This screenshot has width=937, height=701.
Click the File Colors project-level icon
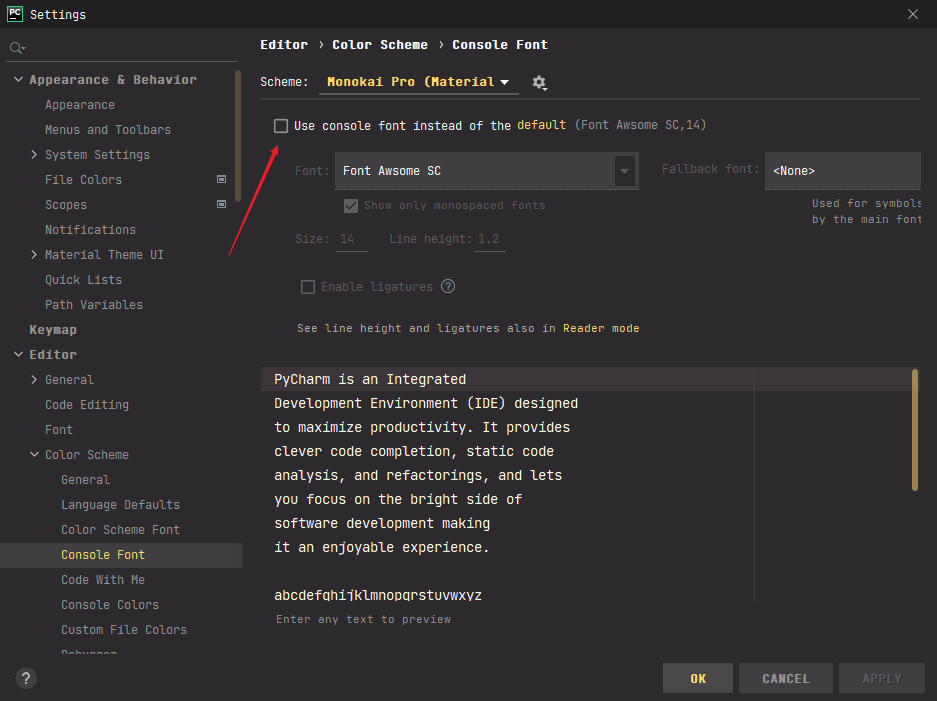pos(221,180)
